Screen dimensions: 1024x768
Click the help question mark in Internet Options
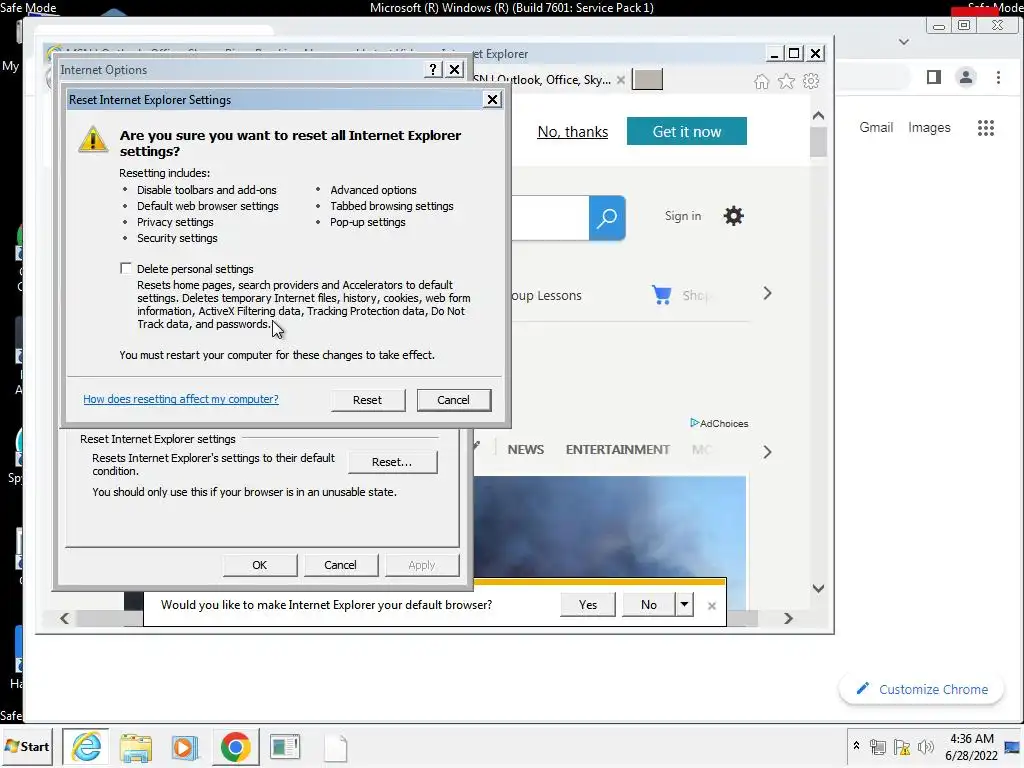[433, 69]
